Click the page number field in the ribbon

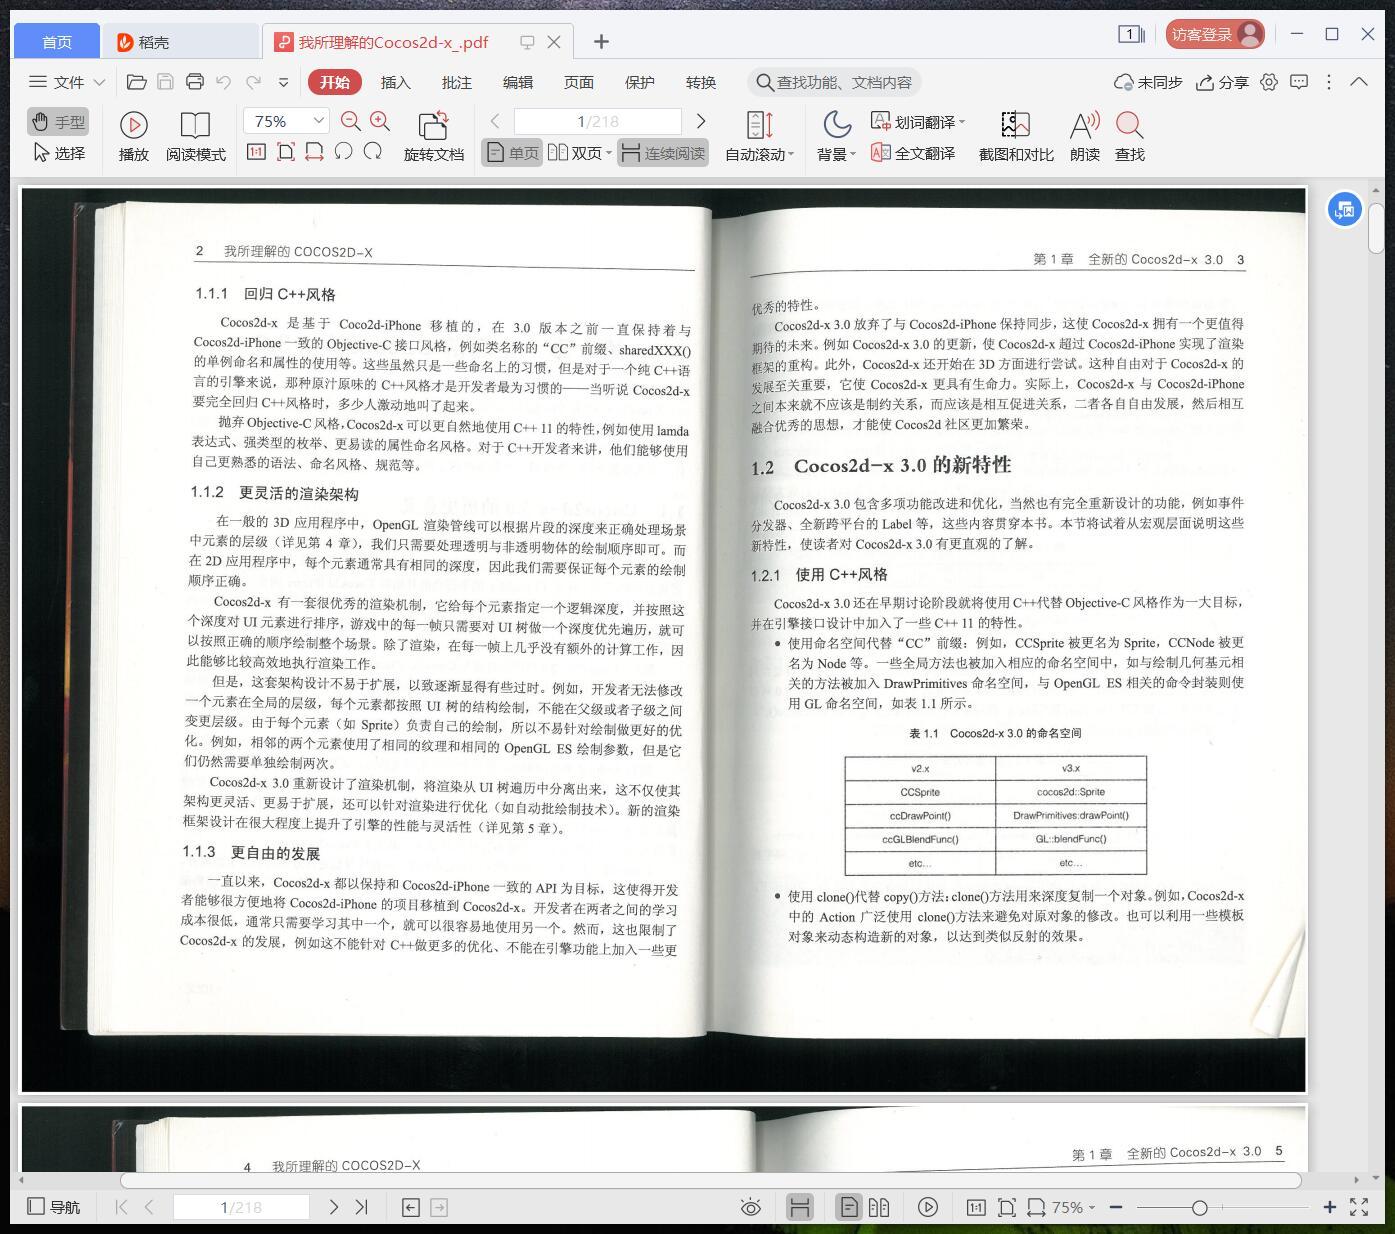597,121
